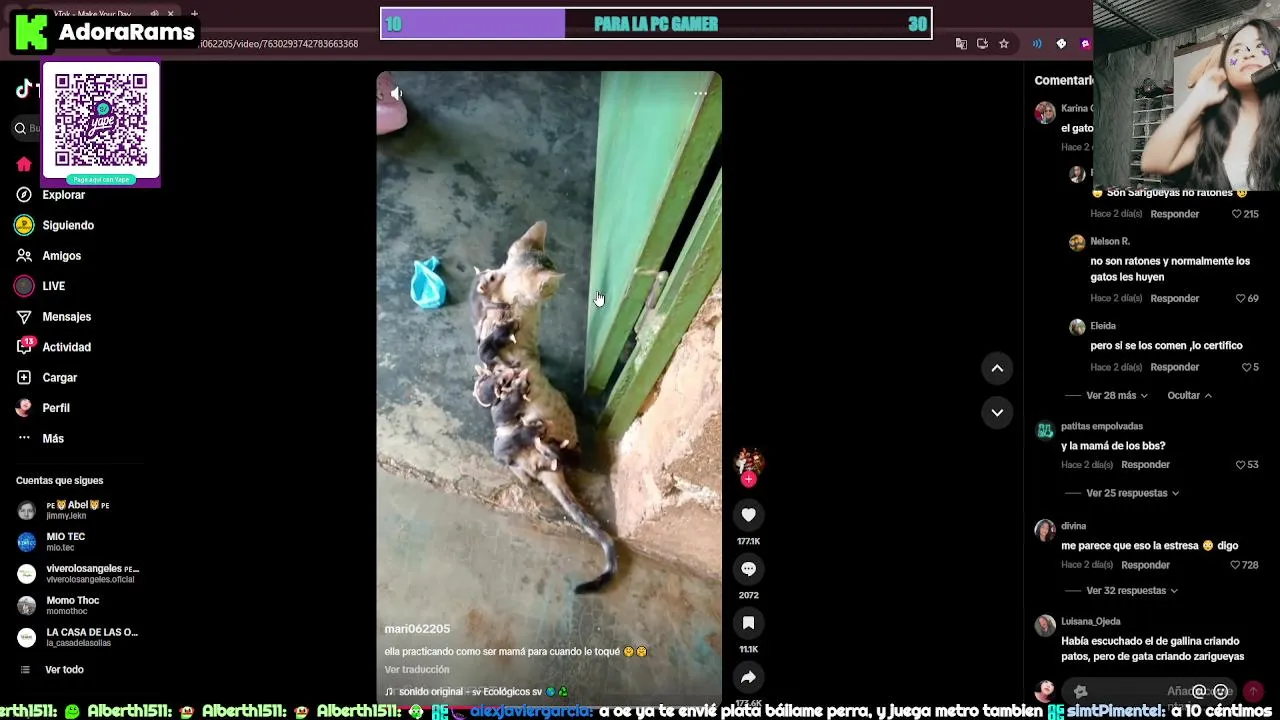The image size is (1280, 720).
Task: Open the Más three-dot menu
Action: pos(24,438)
